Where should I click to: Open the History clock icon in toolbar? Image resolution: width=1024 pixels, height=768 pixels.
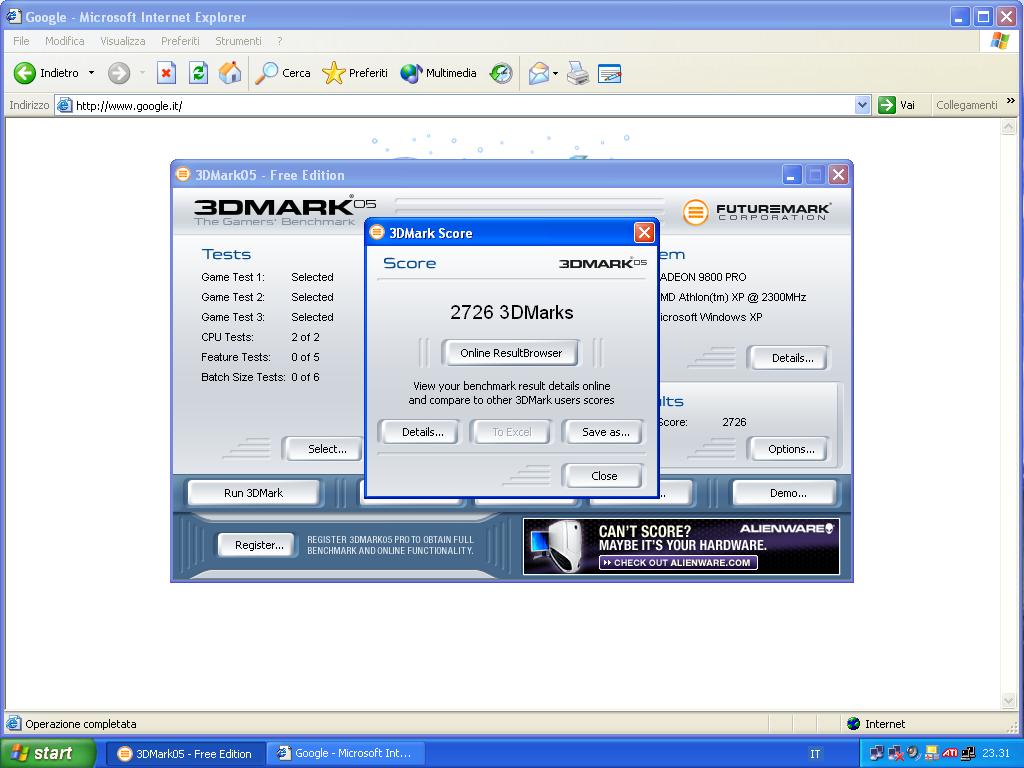tap(501, 73)
